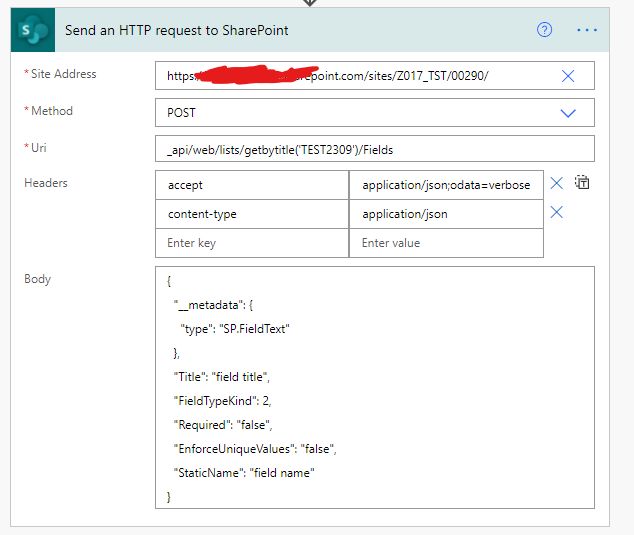
Task: Click the Site Address input field
Action: click(374, 76)
